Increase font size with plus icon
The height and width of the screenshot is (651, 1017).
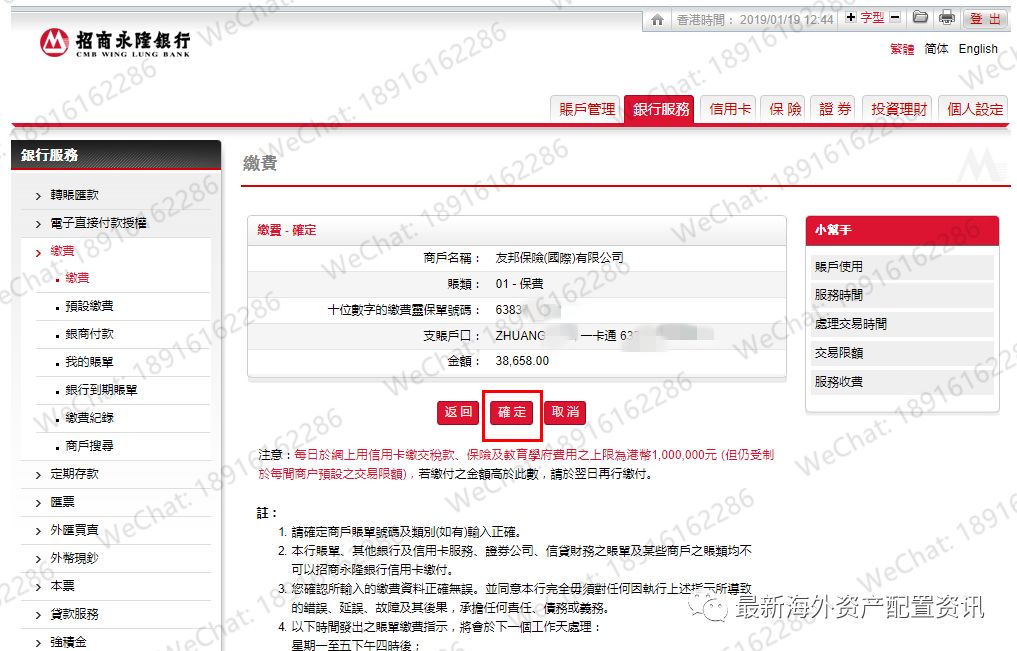pyautogui.click(x=850, y=18)
